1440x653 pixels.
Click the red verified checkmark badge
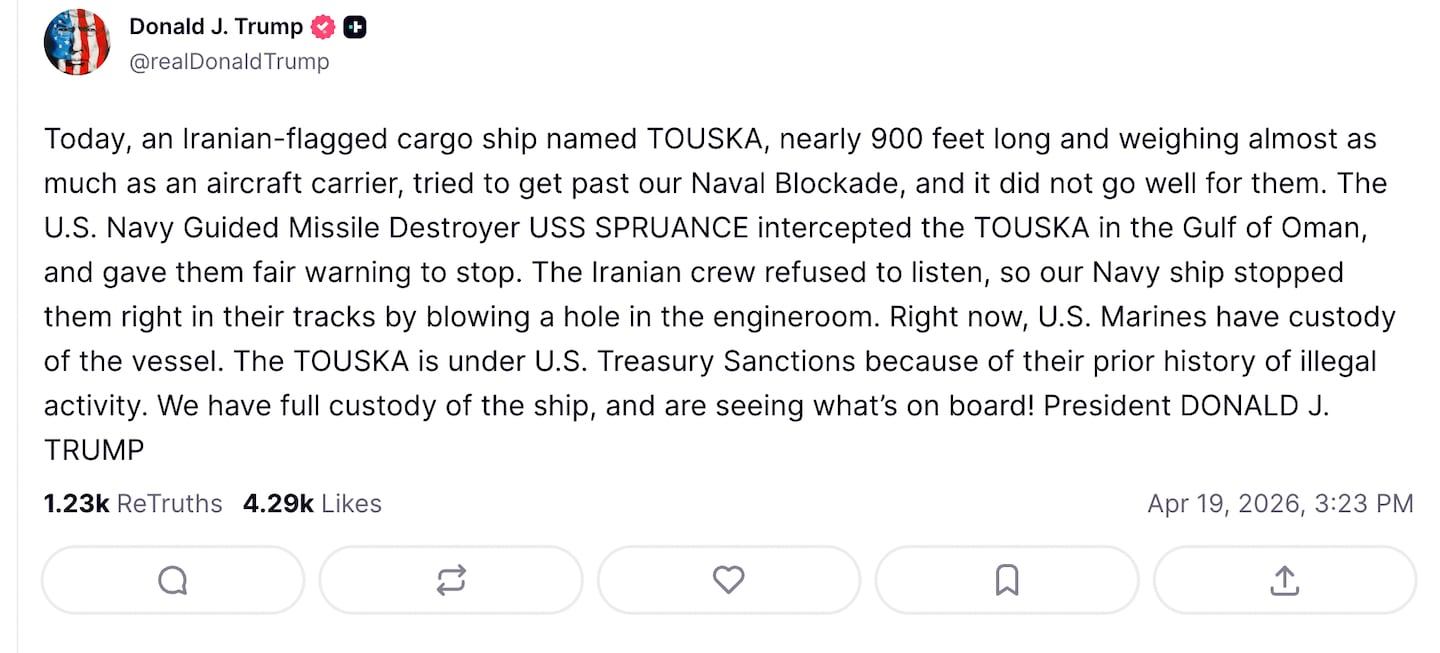(x=322, y=28)
